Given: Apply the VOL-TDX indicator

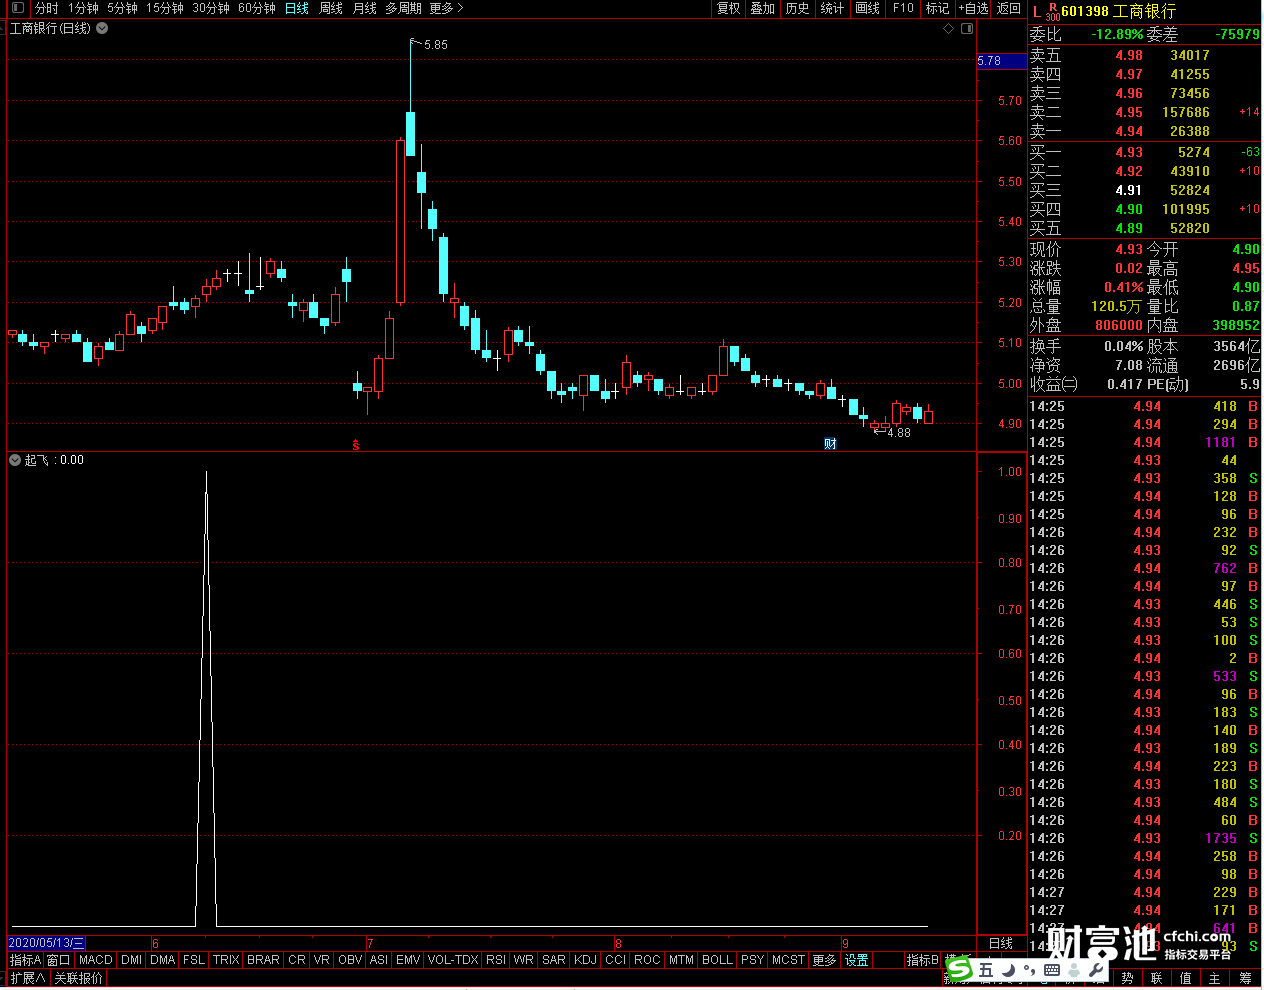Looking at the screenshot, I should 453,960.
